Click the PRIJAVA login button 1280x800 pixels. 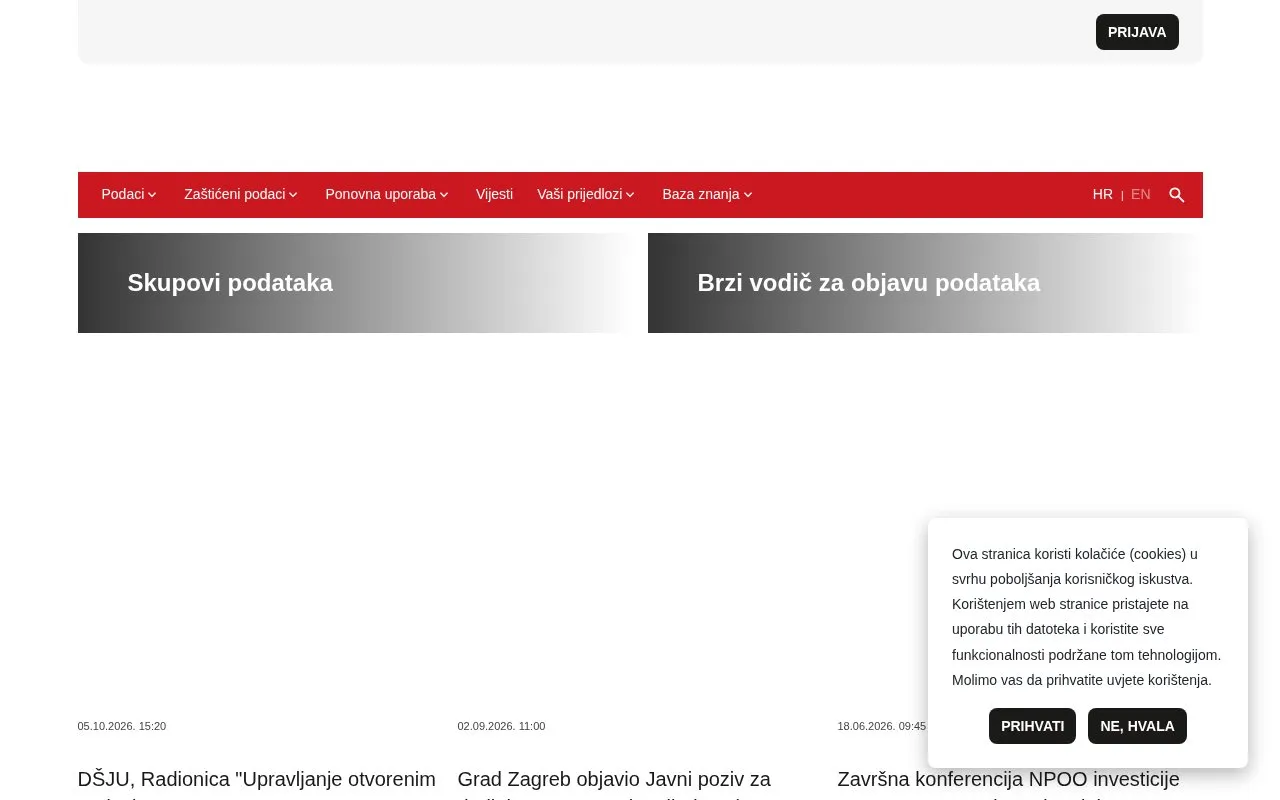click(1137, 32)
